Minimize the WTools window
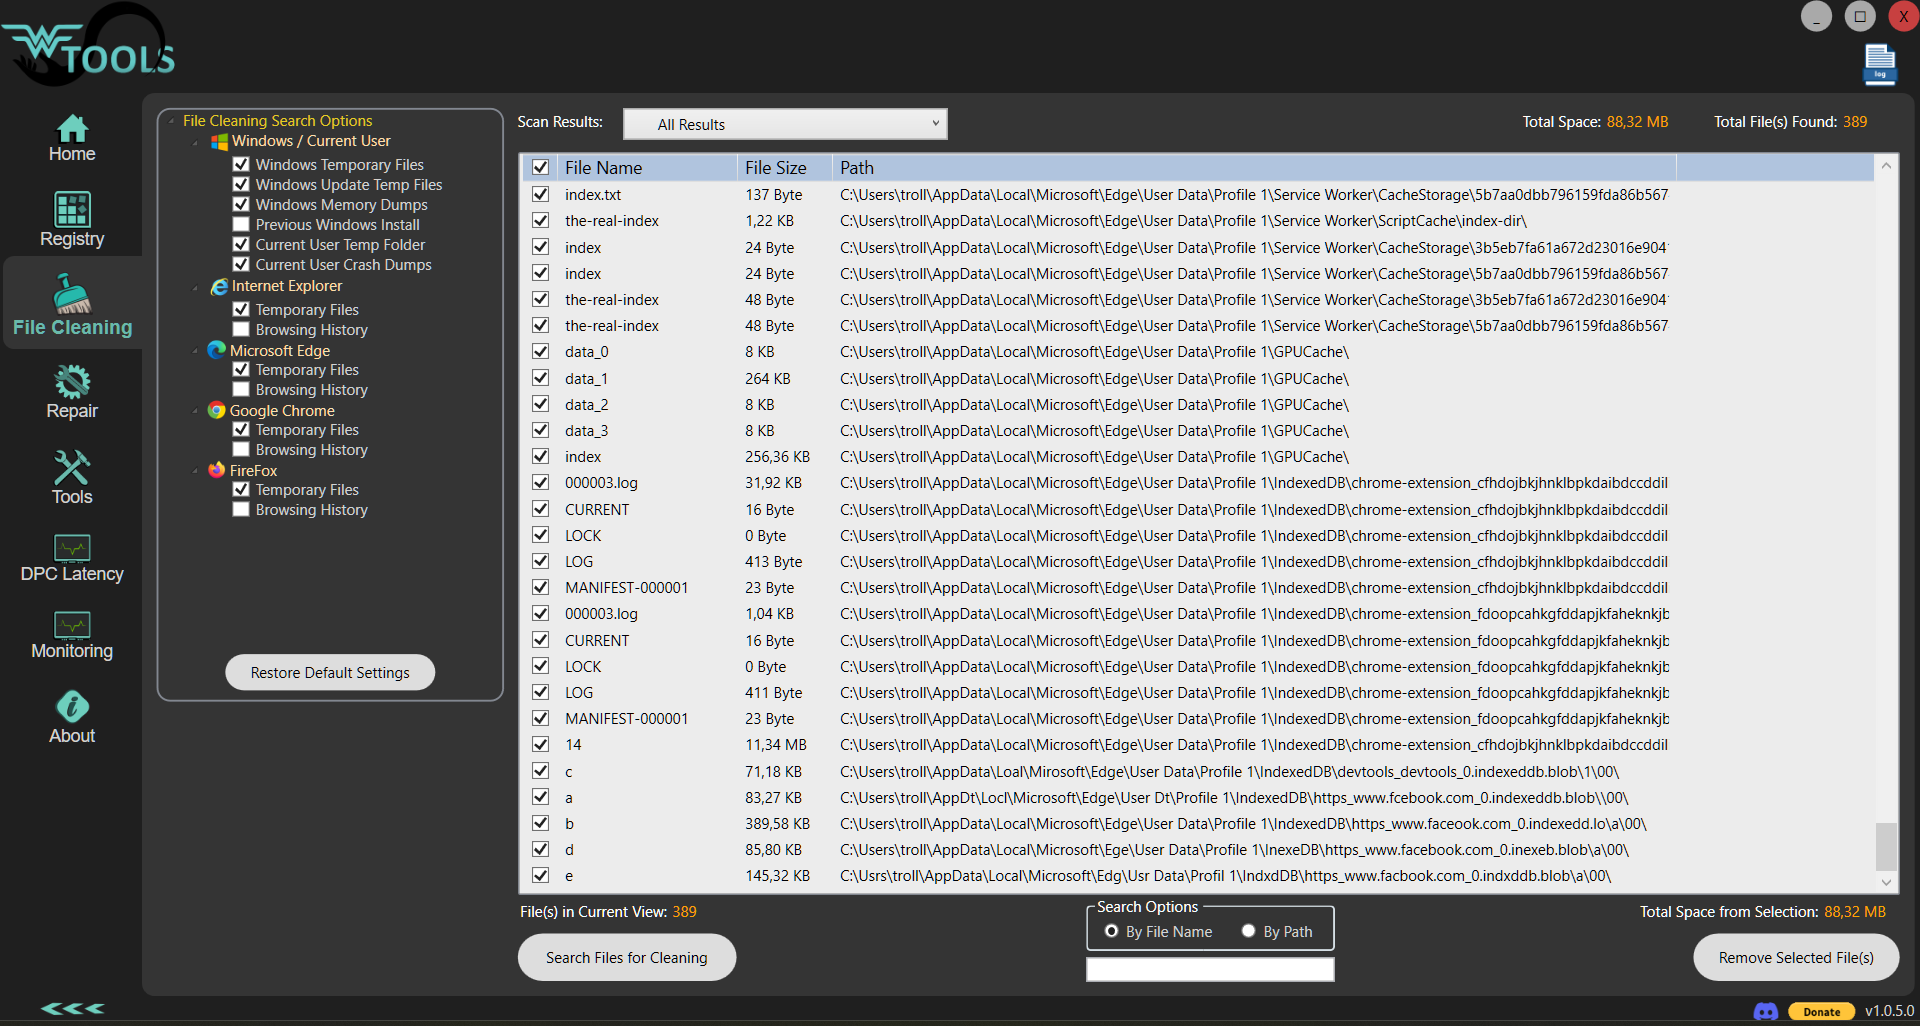 pyautogui.click(x=1816, y=16)
